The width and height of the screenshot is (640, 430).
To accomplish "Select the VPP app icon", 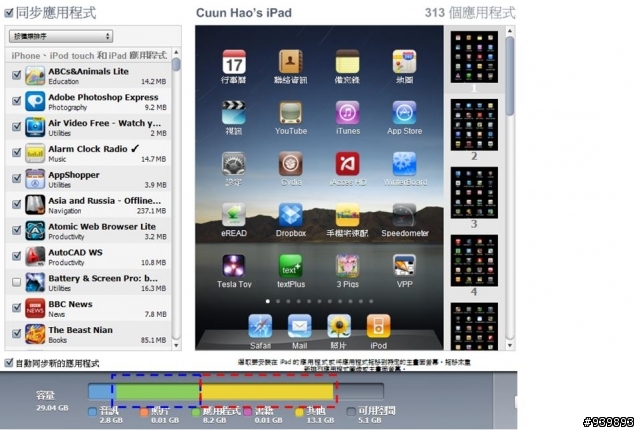I will pos(404,266).
